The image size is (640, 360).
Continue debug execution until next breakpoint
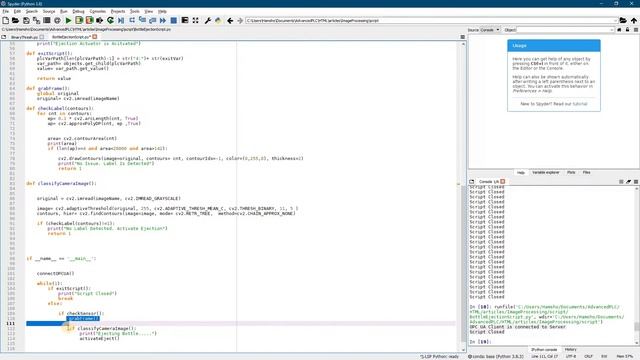point(163,20)
